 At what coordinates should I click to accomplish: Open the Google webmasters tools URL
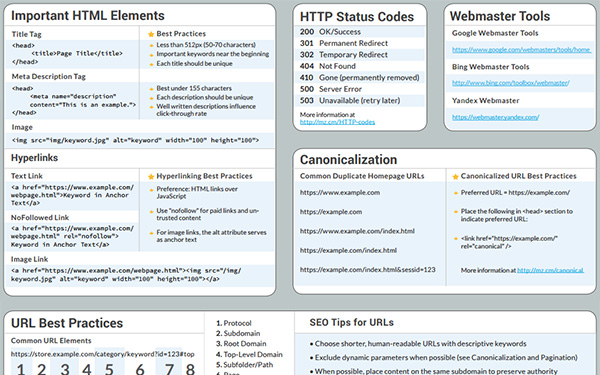[x=521, y=49]
